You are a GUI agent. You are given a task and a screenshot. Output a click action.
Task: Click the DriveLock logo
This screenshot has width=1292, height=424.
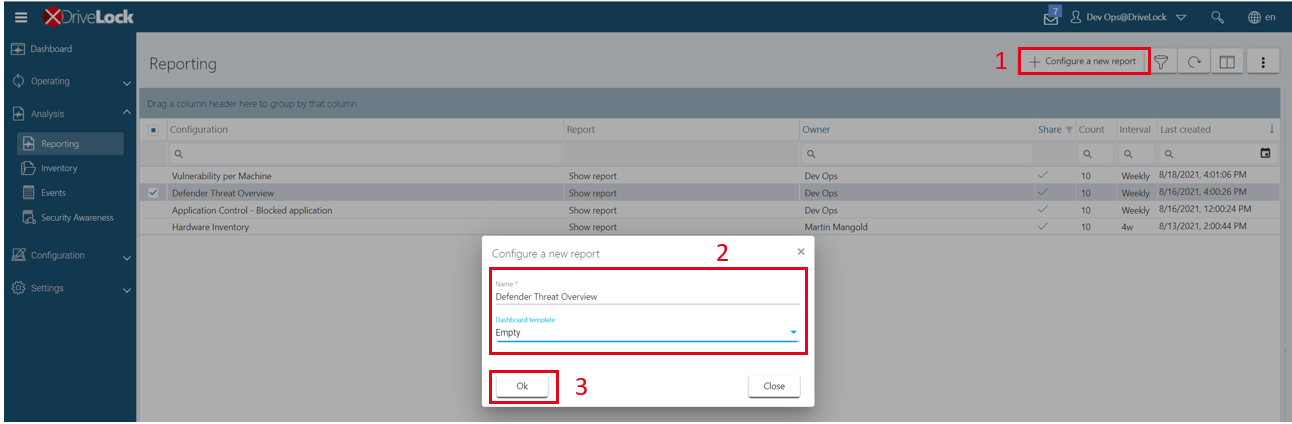point(89,17)
